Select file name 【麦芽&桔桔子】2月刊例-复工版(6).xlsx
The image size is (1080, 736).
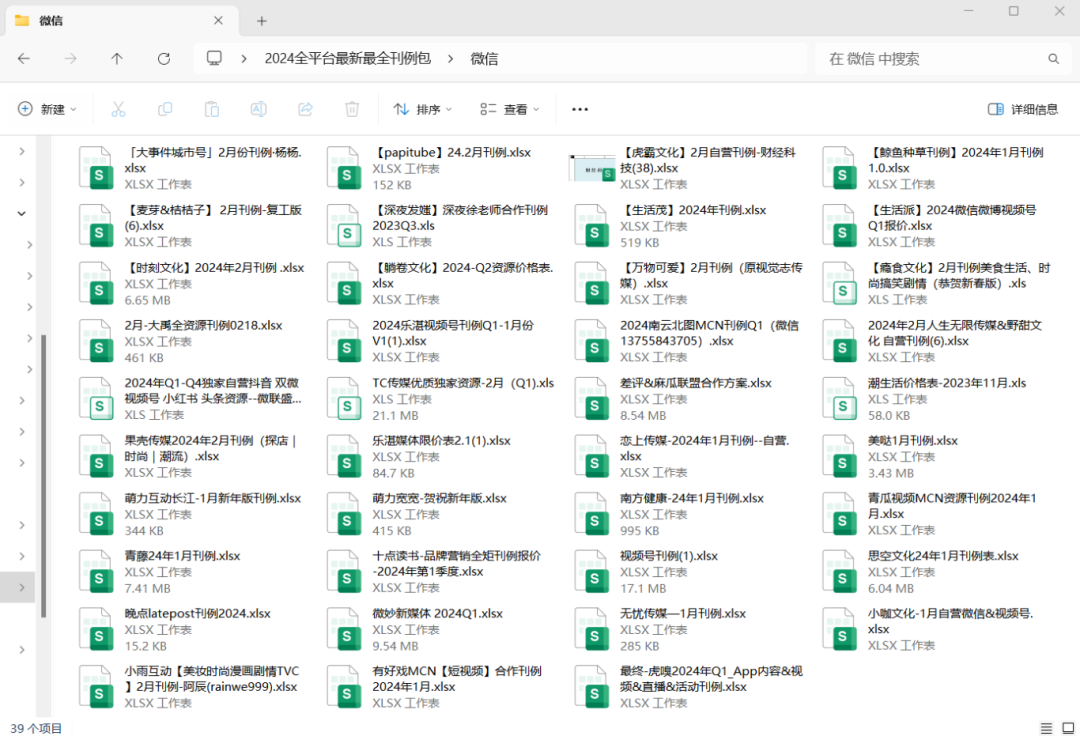click(x=214, y=218)
